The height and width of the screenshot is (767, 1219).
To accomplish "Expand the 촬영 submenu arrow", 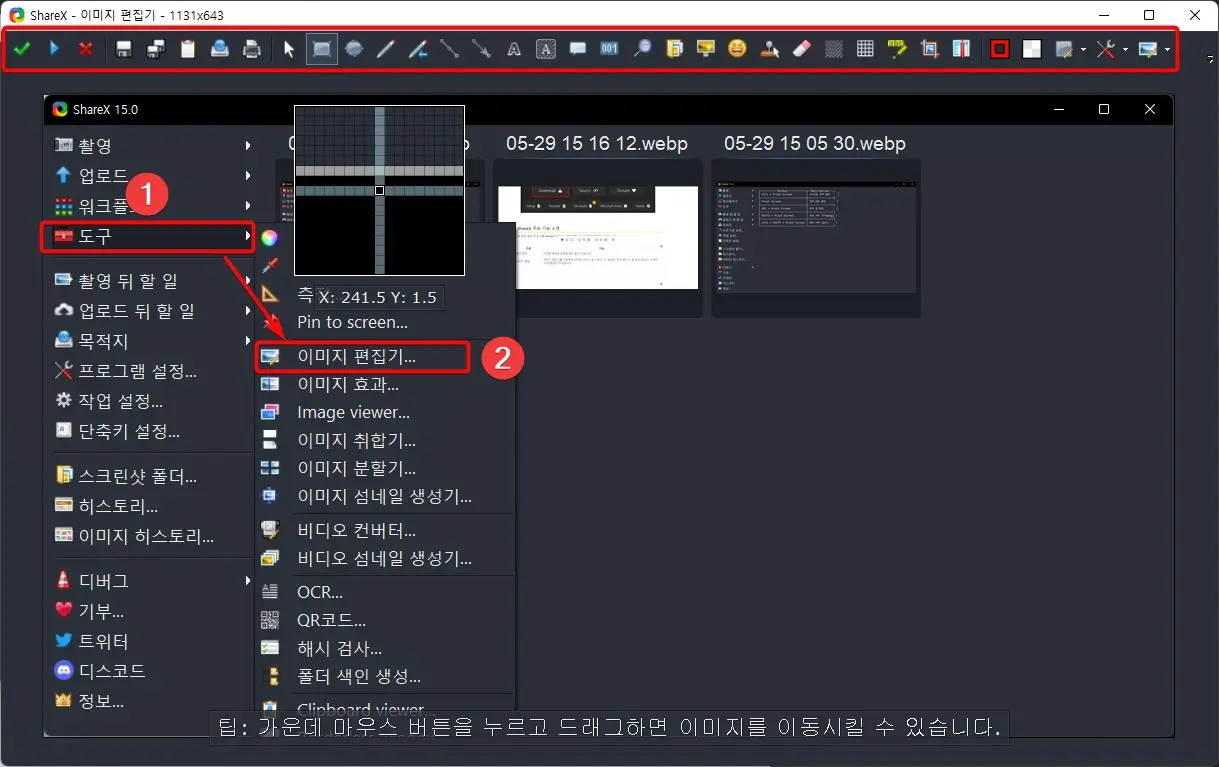I will click(247, 146).
